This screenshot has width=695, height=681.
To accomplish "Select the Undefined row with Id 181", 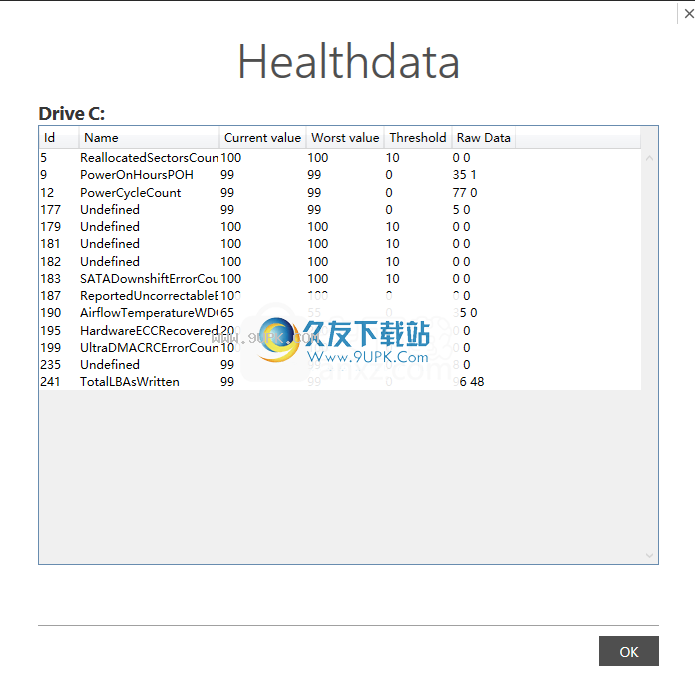I will [x=340, y=243].
